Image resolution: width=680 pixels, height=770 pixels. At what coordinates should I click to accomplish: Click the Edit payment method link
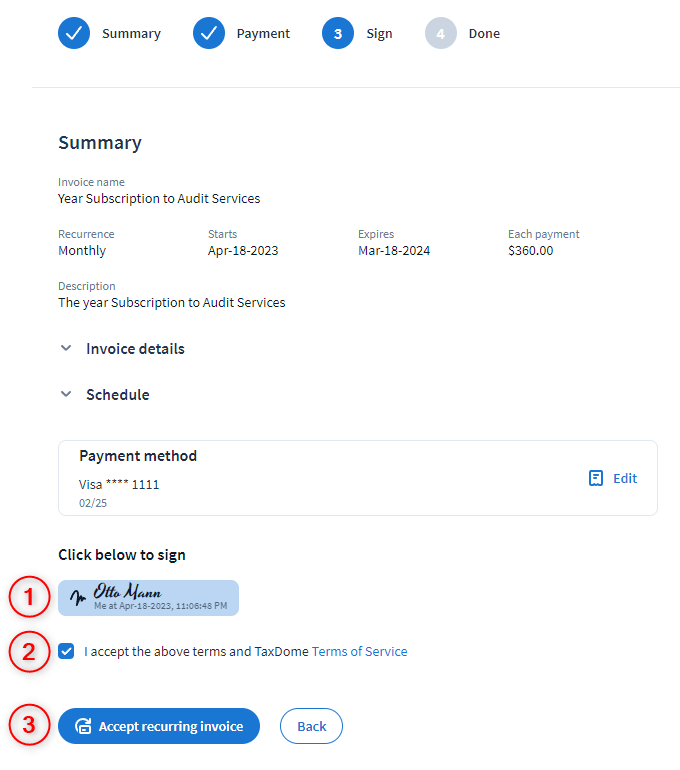625,478
